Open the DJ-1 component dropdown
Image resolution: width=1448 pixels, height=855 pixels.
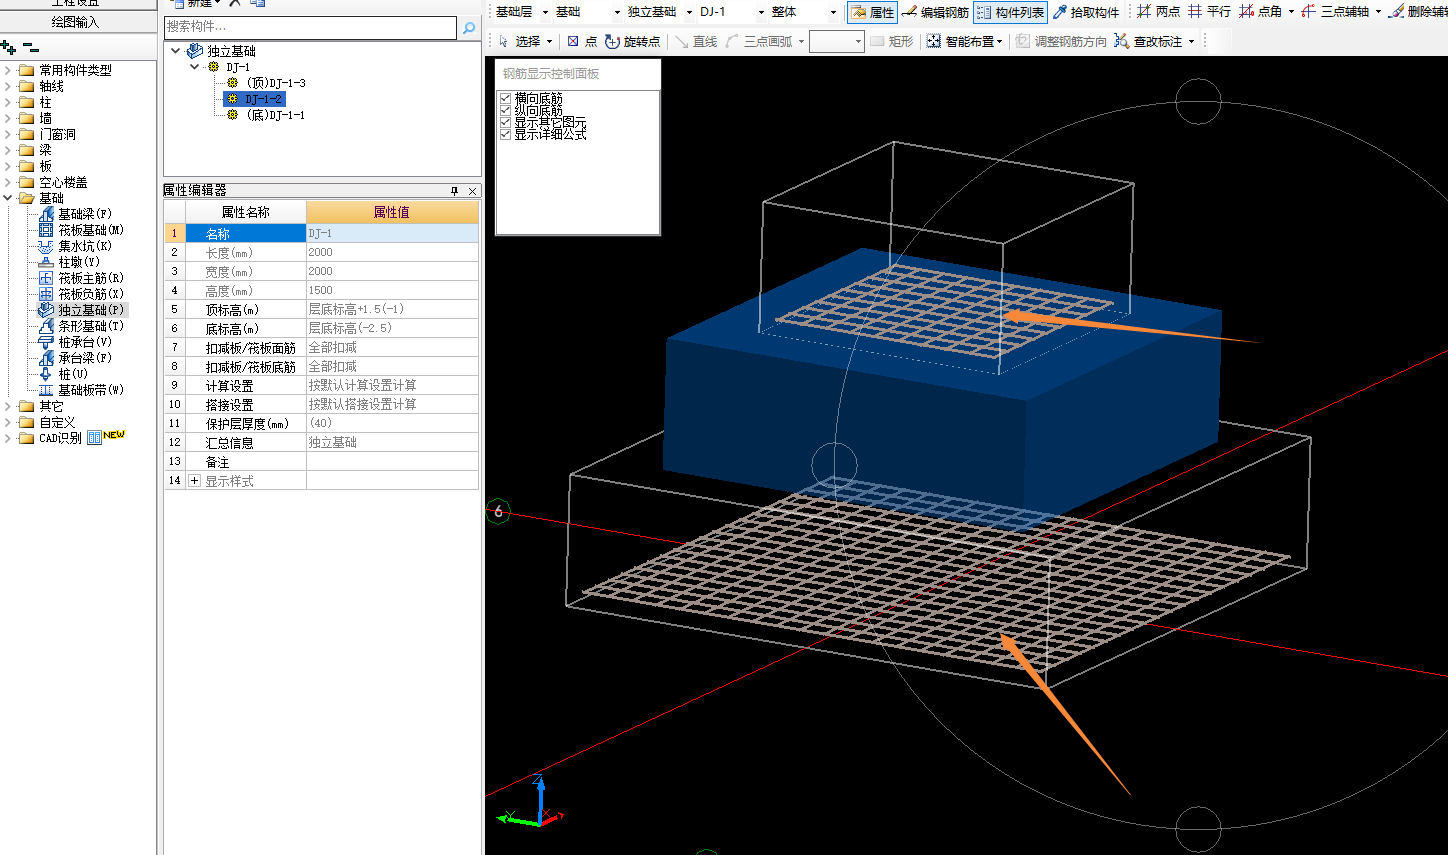coord(761,12)
